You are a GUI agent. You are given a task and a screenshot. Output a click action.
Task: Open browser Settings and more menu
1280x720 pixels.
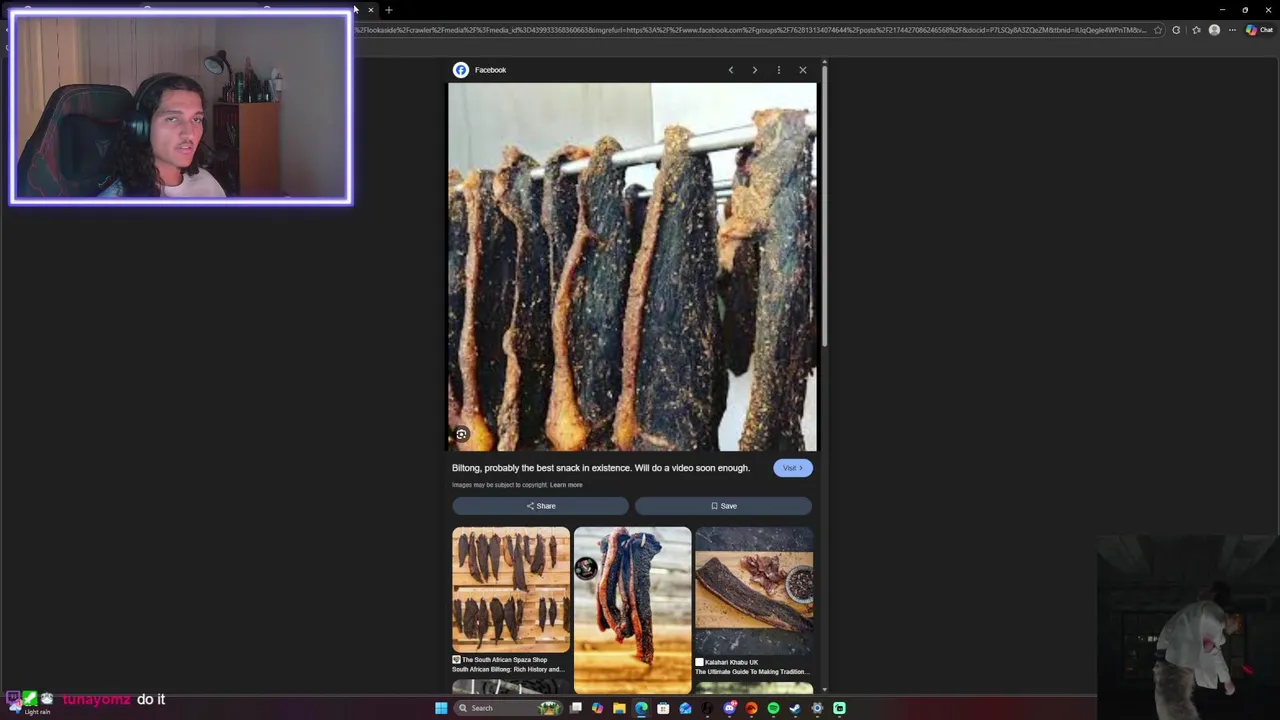(x=1232, y=30)
